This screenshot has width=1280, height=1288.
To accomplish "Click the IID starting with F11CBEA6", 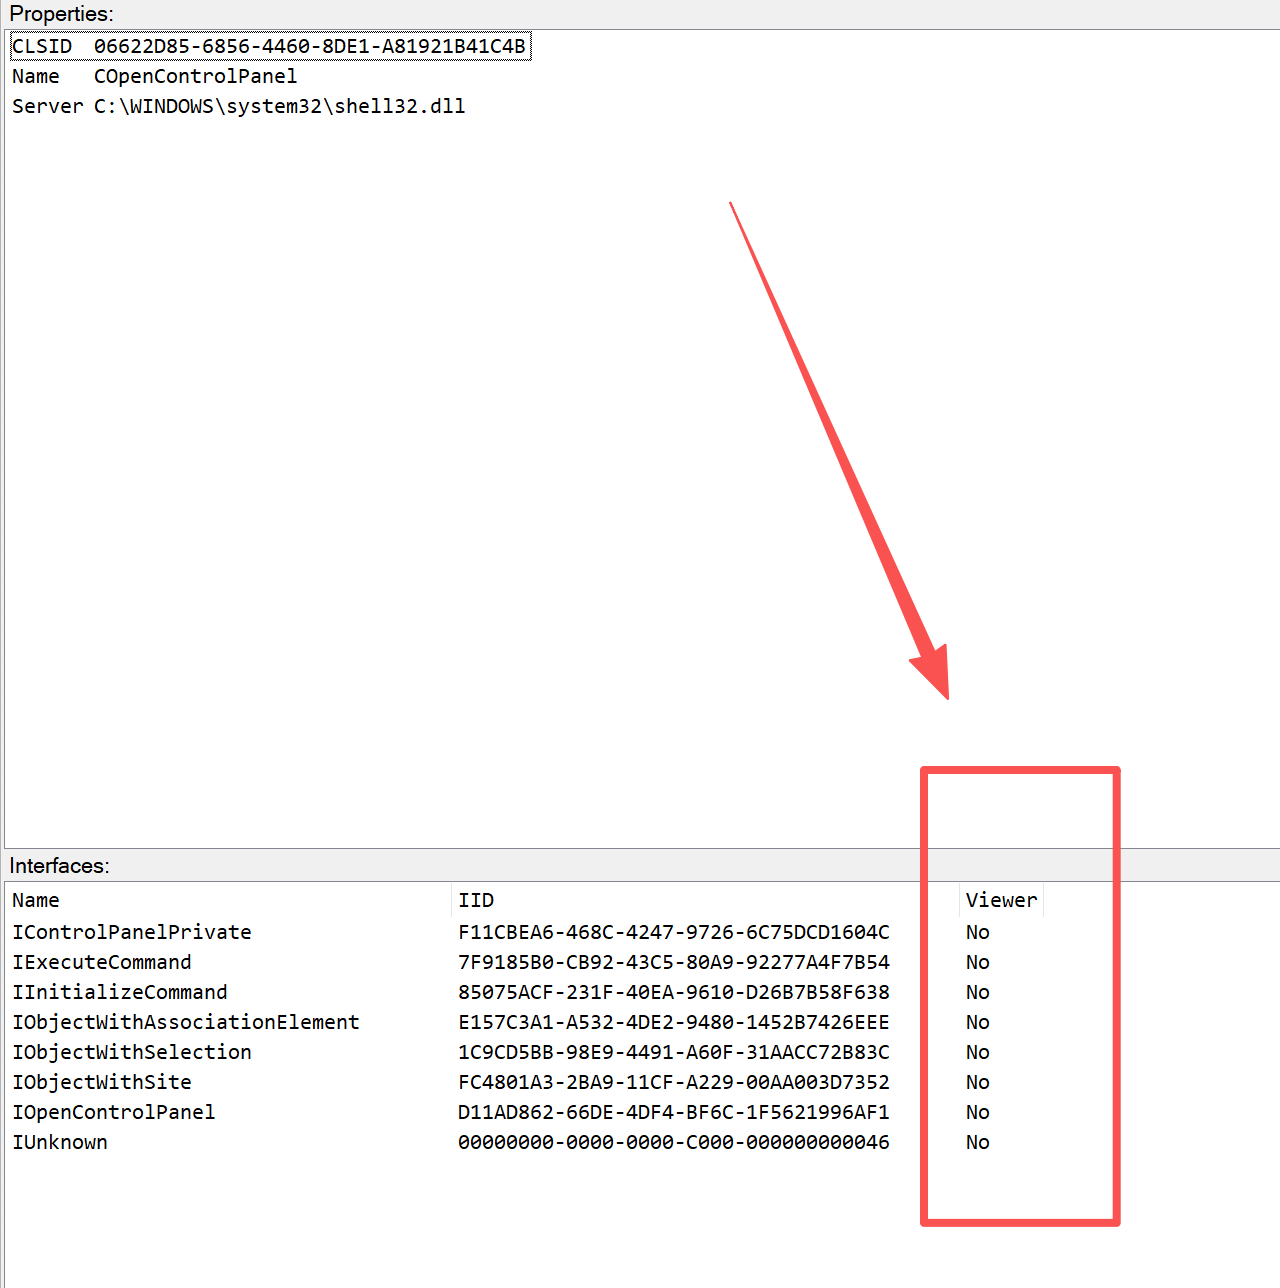I will coord(673,932).
